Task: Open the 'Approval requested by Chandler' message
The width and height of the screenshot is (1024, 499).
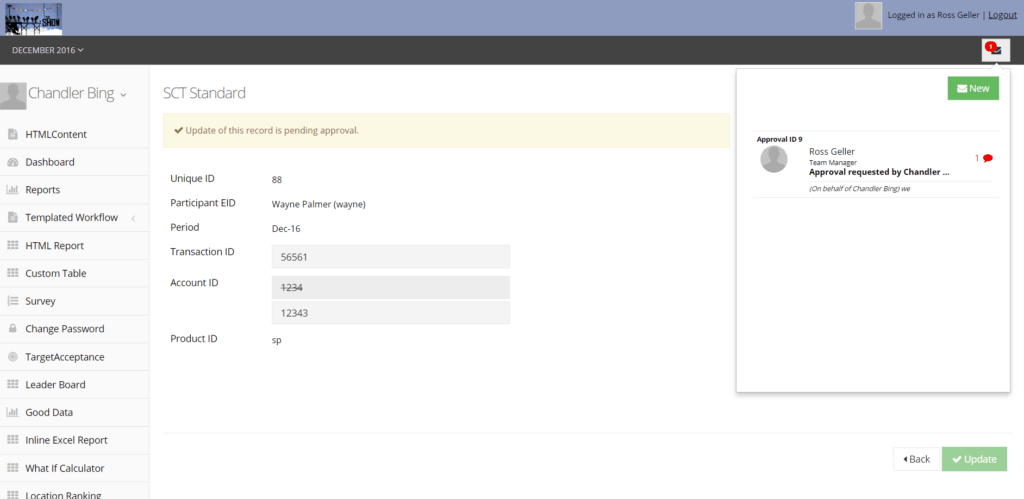Action: 878,172
